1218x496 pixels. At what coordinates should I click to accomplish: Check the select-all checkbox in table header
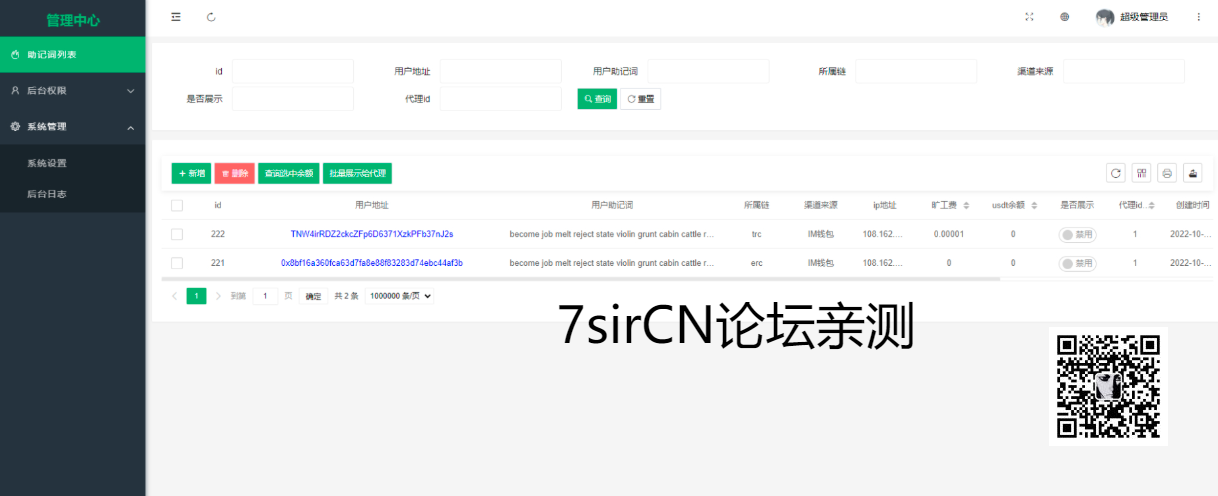pyautogui.click(x=177, y=205)
